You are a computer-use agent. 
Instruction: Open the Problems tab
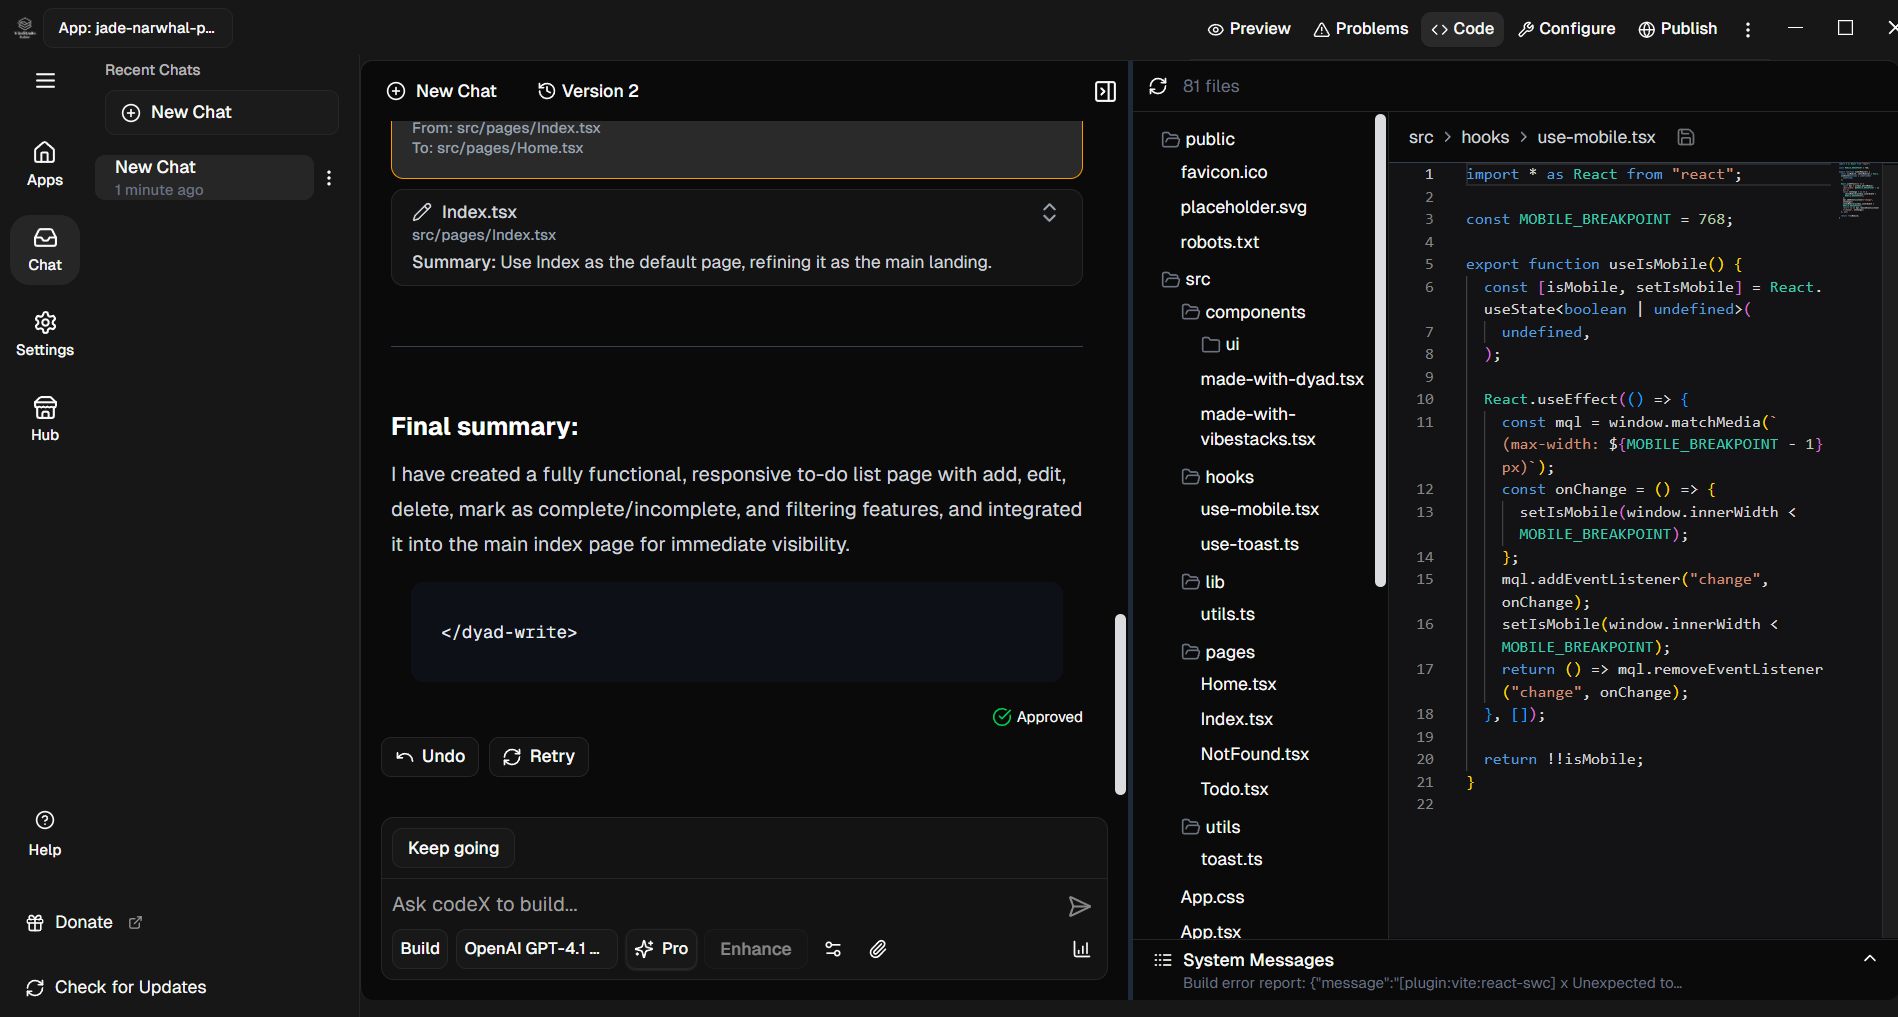pyautogui.click(x=1360, y=29)
